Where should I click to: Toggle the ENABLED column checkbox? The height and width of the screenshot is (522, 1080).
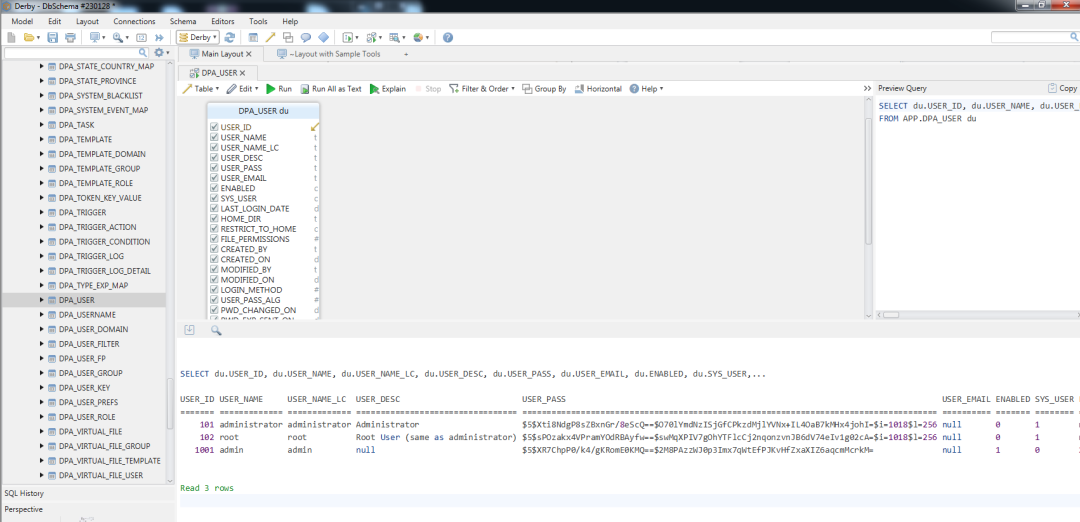(214, 188)
